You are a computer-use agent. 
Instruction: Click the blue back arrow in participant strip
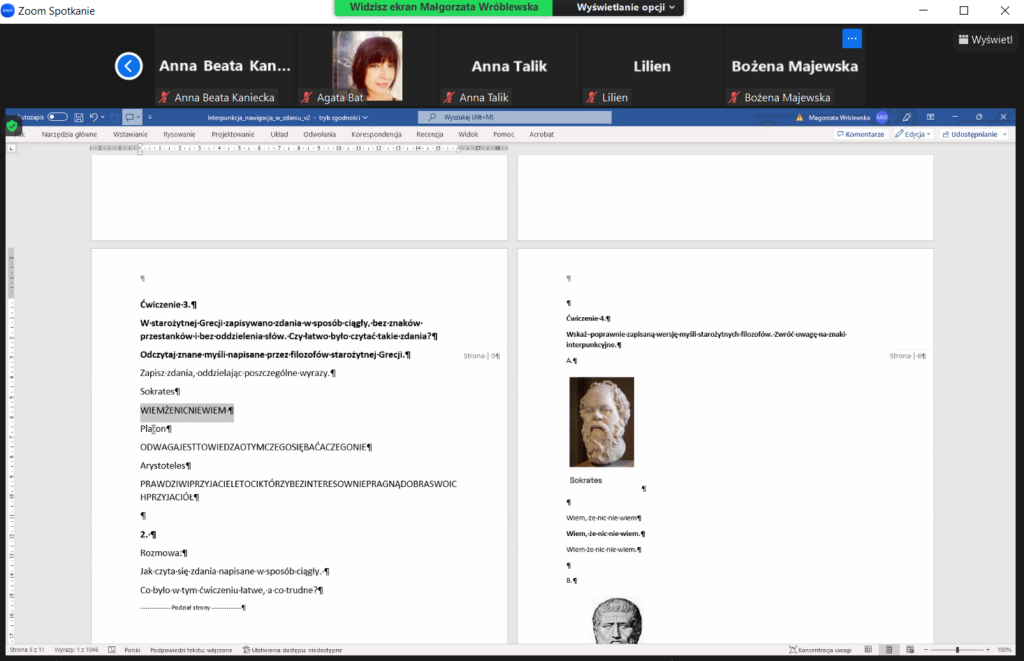click(x=129, y=66)
